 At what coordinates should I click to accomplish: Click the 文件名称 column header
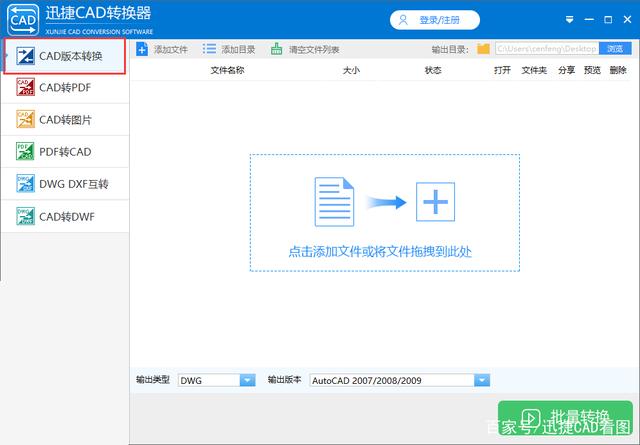[227, 70]
